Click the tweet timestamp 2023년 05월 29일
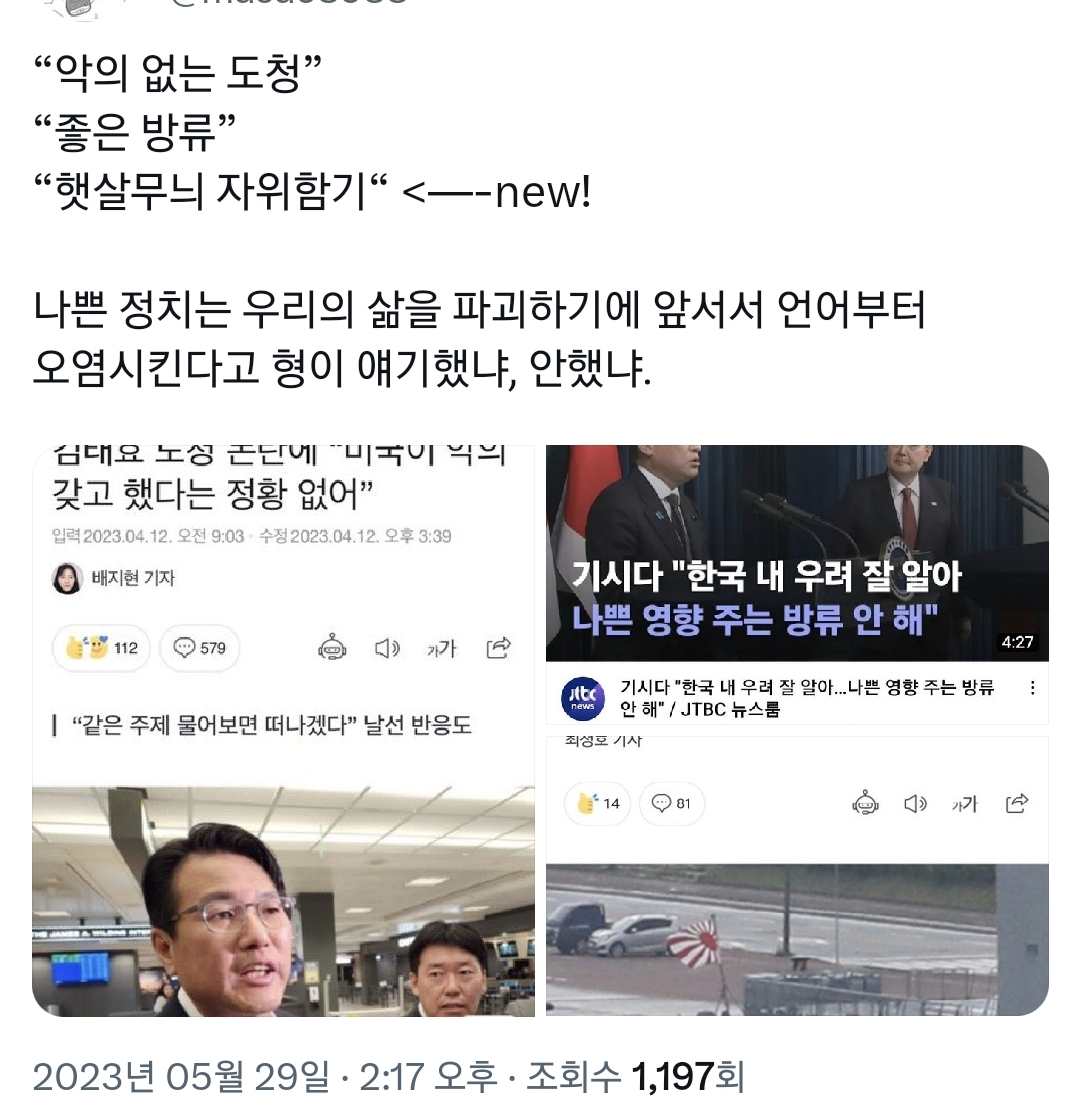 tap(181, 1077)
